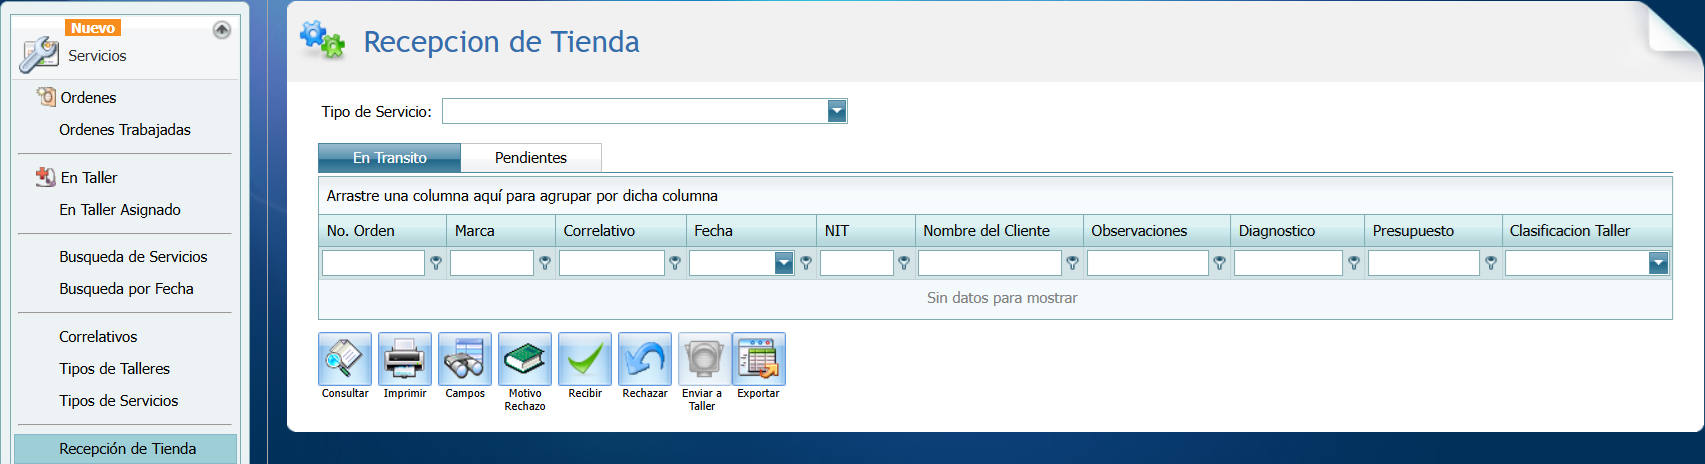
Task: Open Ordenes Trabajadas in the sidebar
Action: pyautogui.click(x=125, y=129)
